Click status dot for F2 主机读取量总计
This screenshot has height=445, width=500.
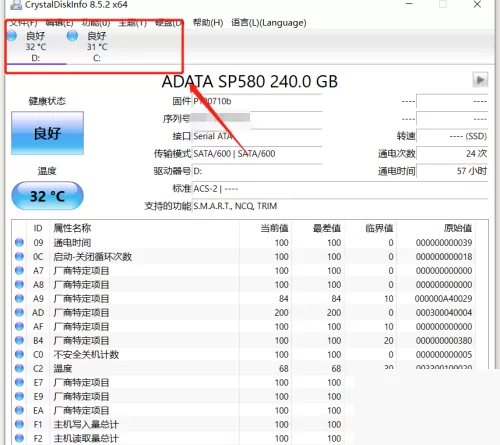[x=19, y=438]
